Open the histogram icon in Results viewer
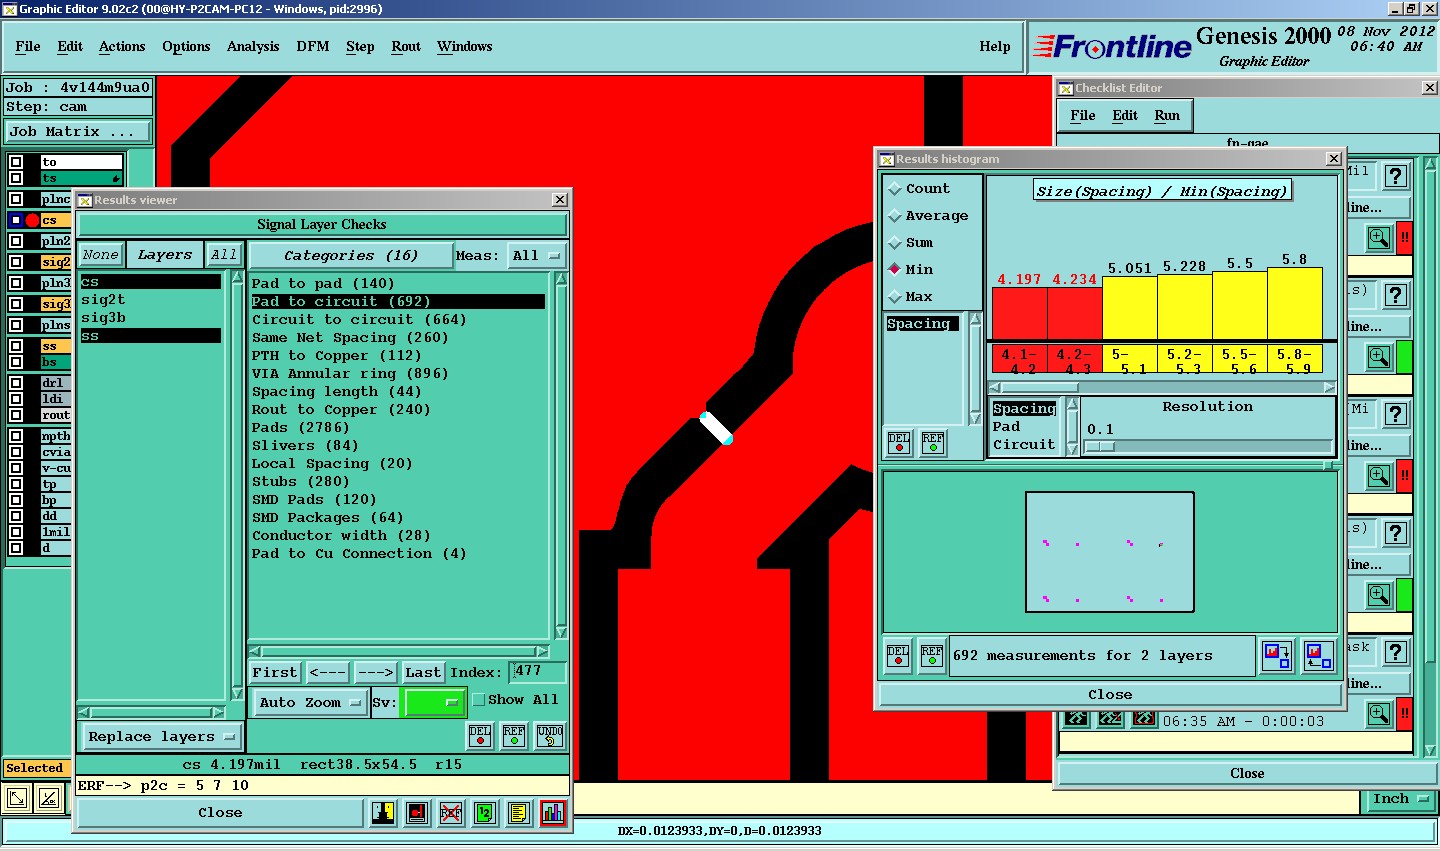1440x851 pixels. 552,813
